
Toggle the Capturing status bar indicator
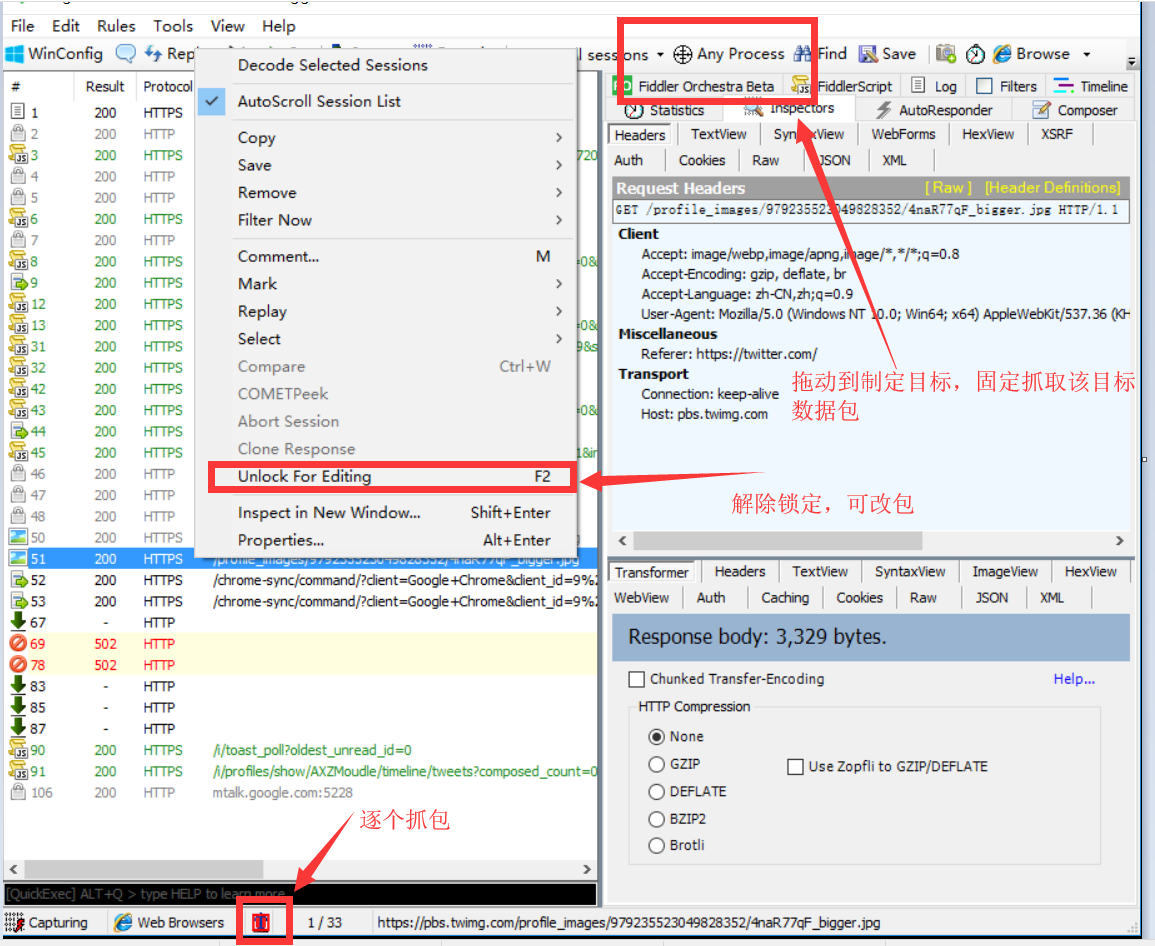pyautogui.click(x=47, y=922)
